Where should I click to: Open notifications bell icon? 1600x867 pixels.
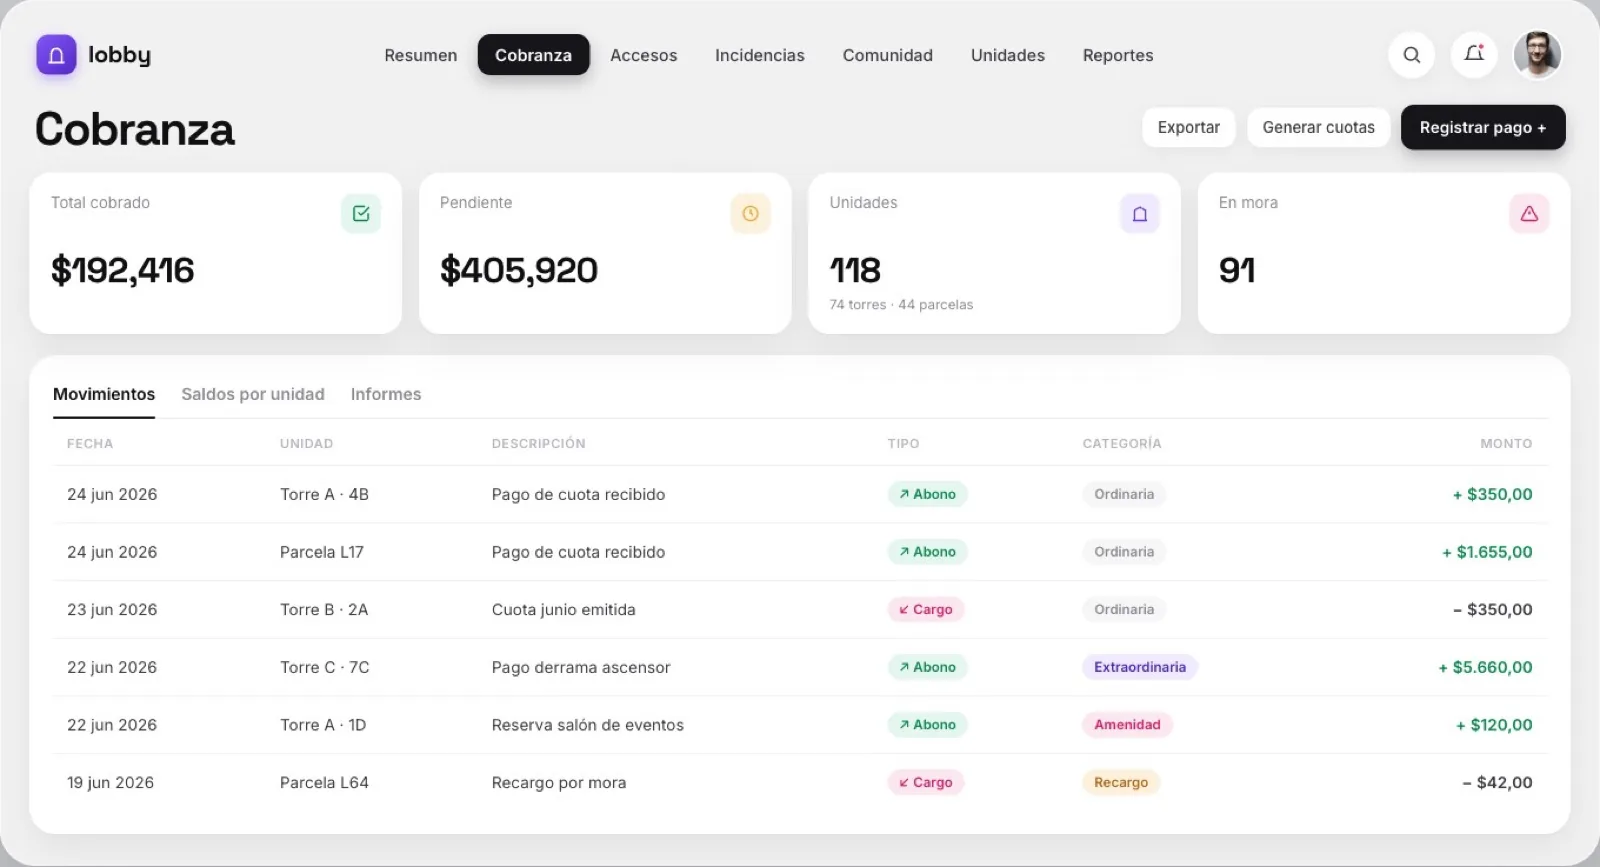(1474, 55)
